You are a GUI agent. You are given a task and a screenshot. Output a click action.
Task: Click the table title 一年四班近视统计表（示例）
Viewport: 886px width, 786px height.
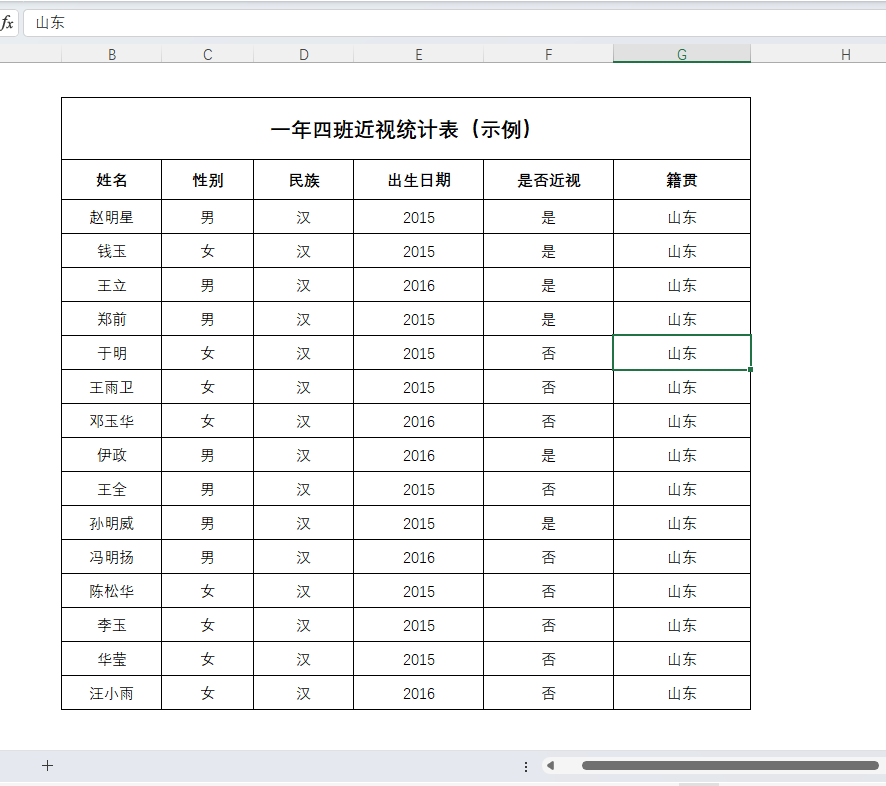click(x=406, y=128)
